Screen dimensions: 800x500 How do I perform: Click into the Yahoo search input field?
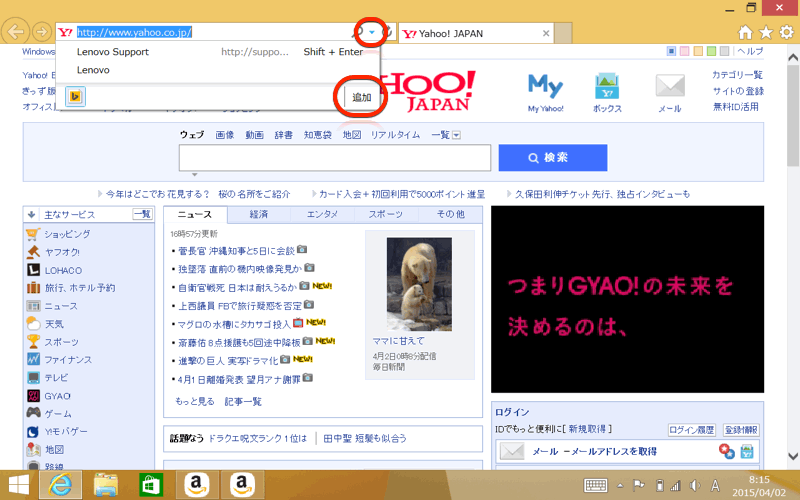334,158
